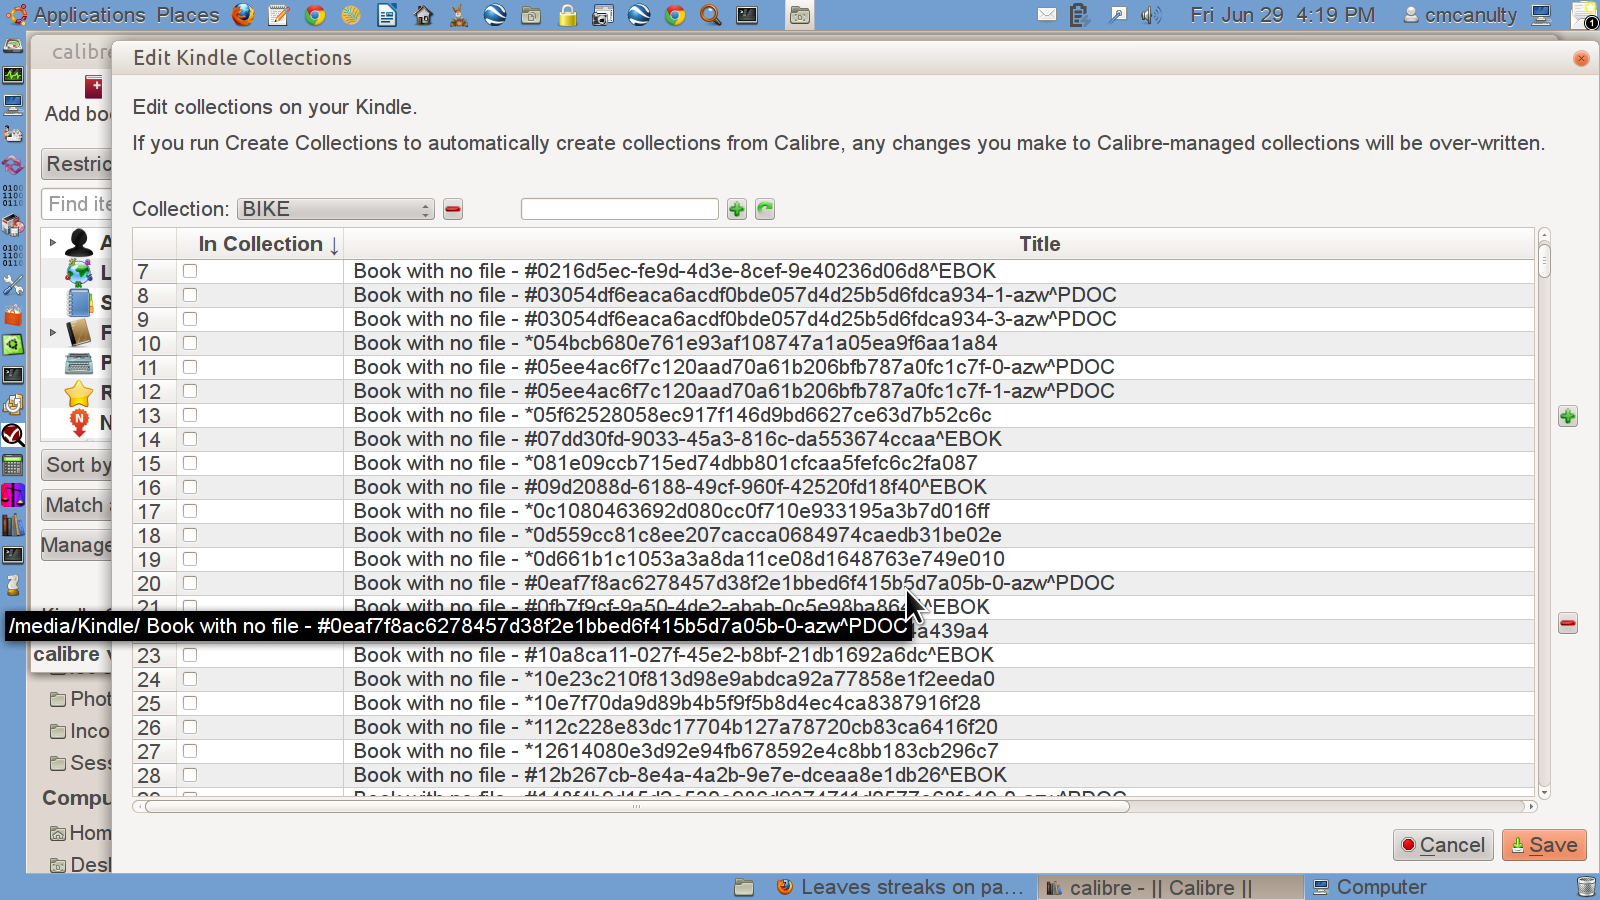Add new collection with green plus
Viewport: 1600px width, 900px height.
pos(737,209)
